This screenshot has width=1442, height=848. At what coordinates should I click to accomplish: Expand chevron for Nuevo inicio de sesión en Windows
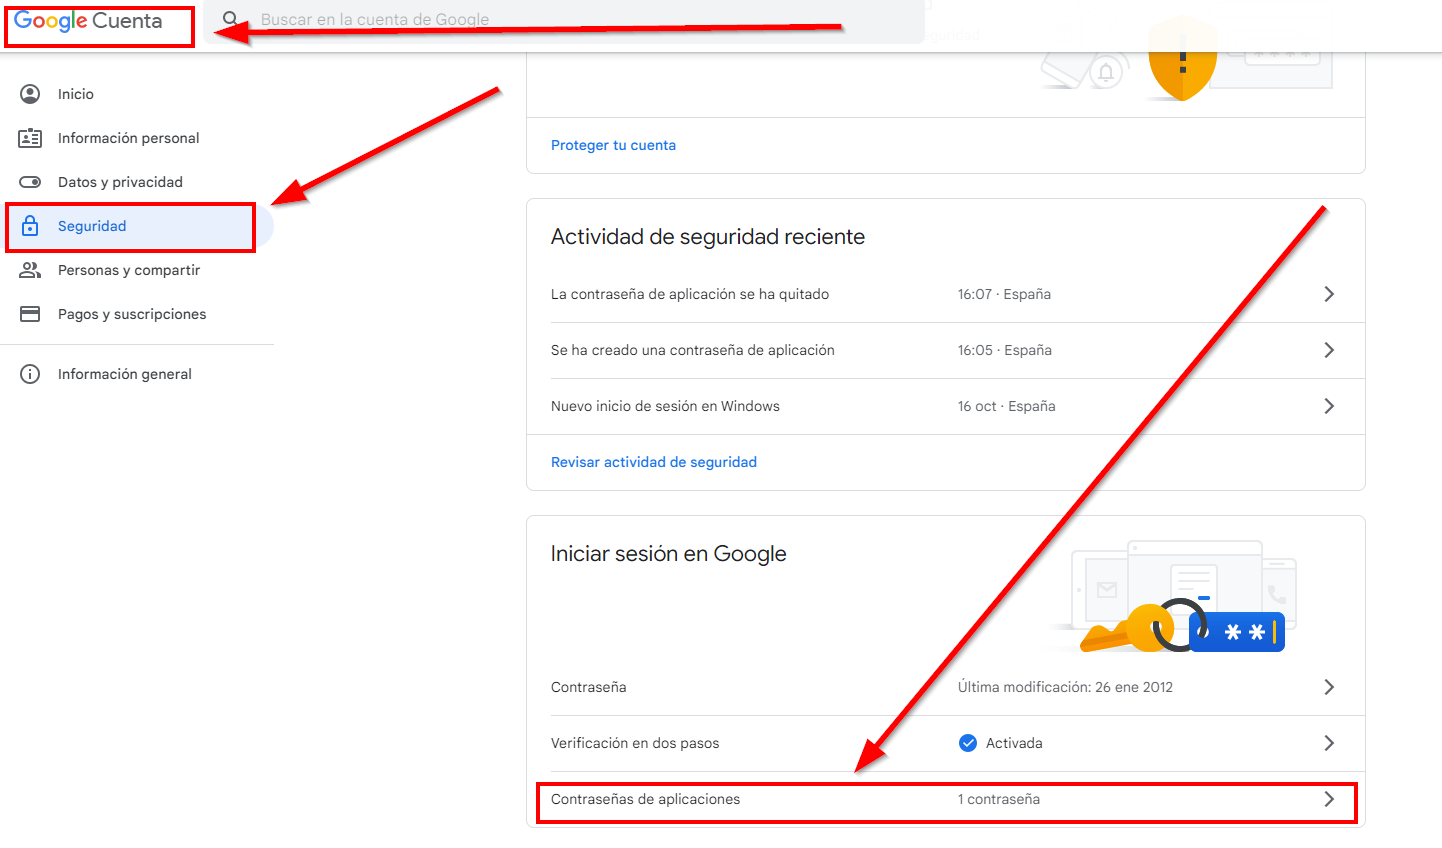1329,406
